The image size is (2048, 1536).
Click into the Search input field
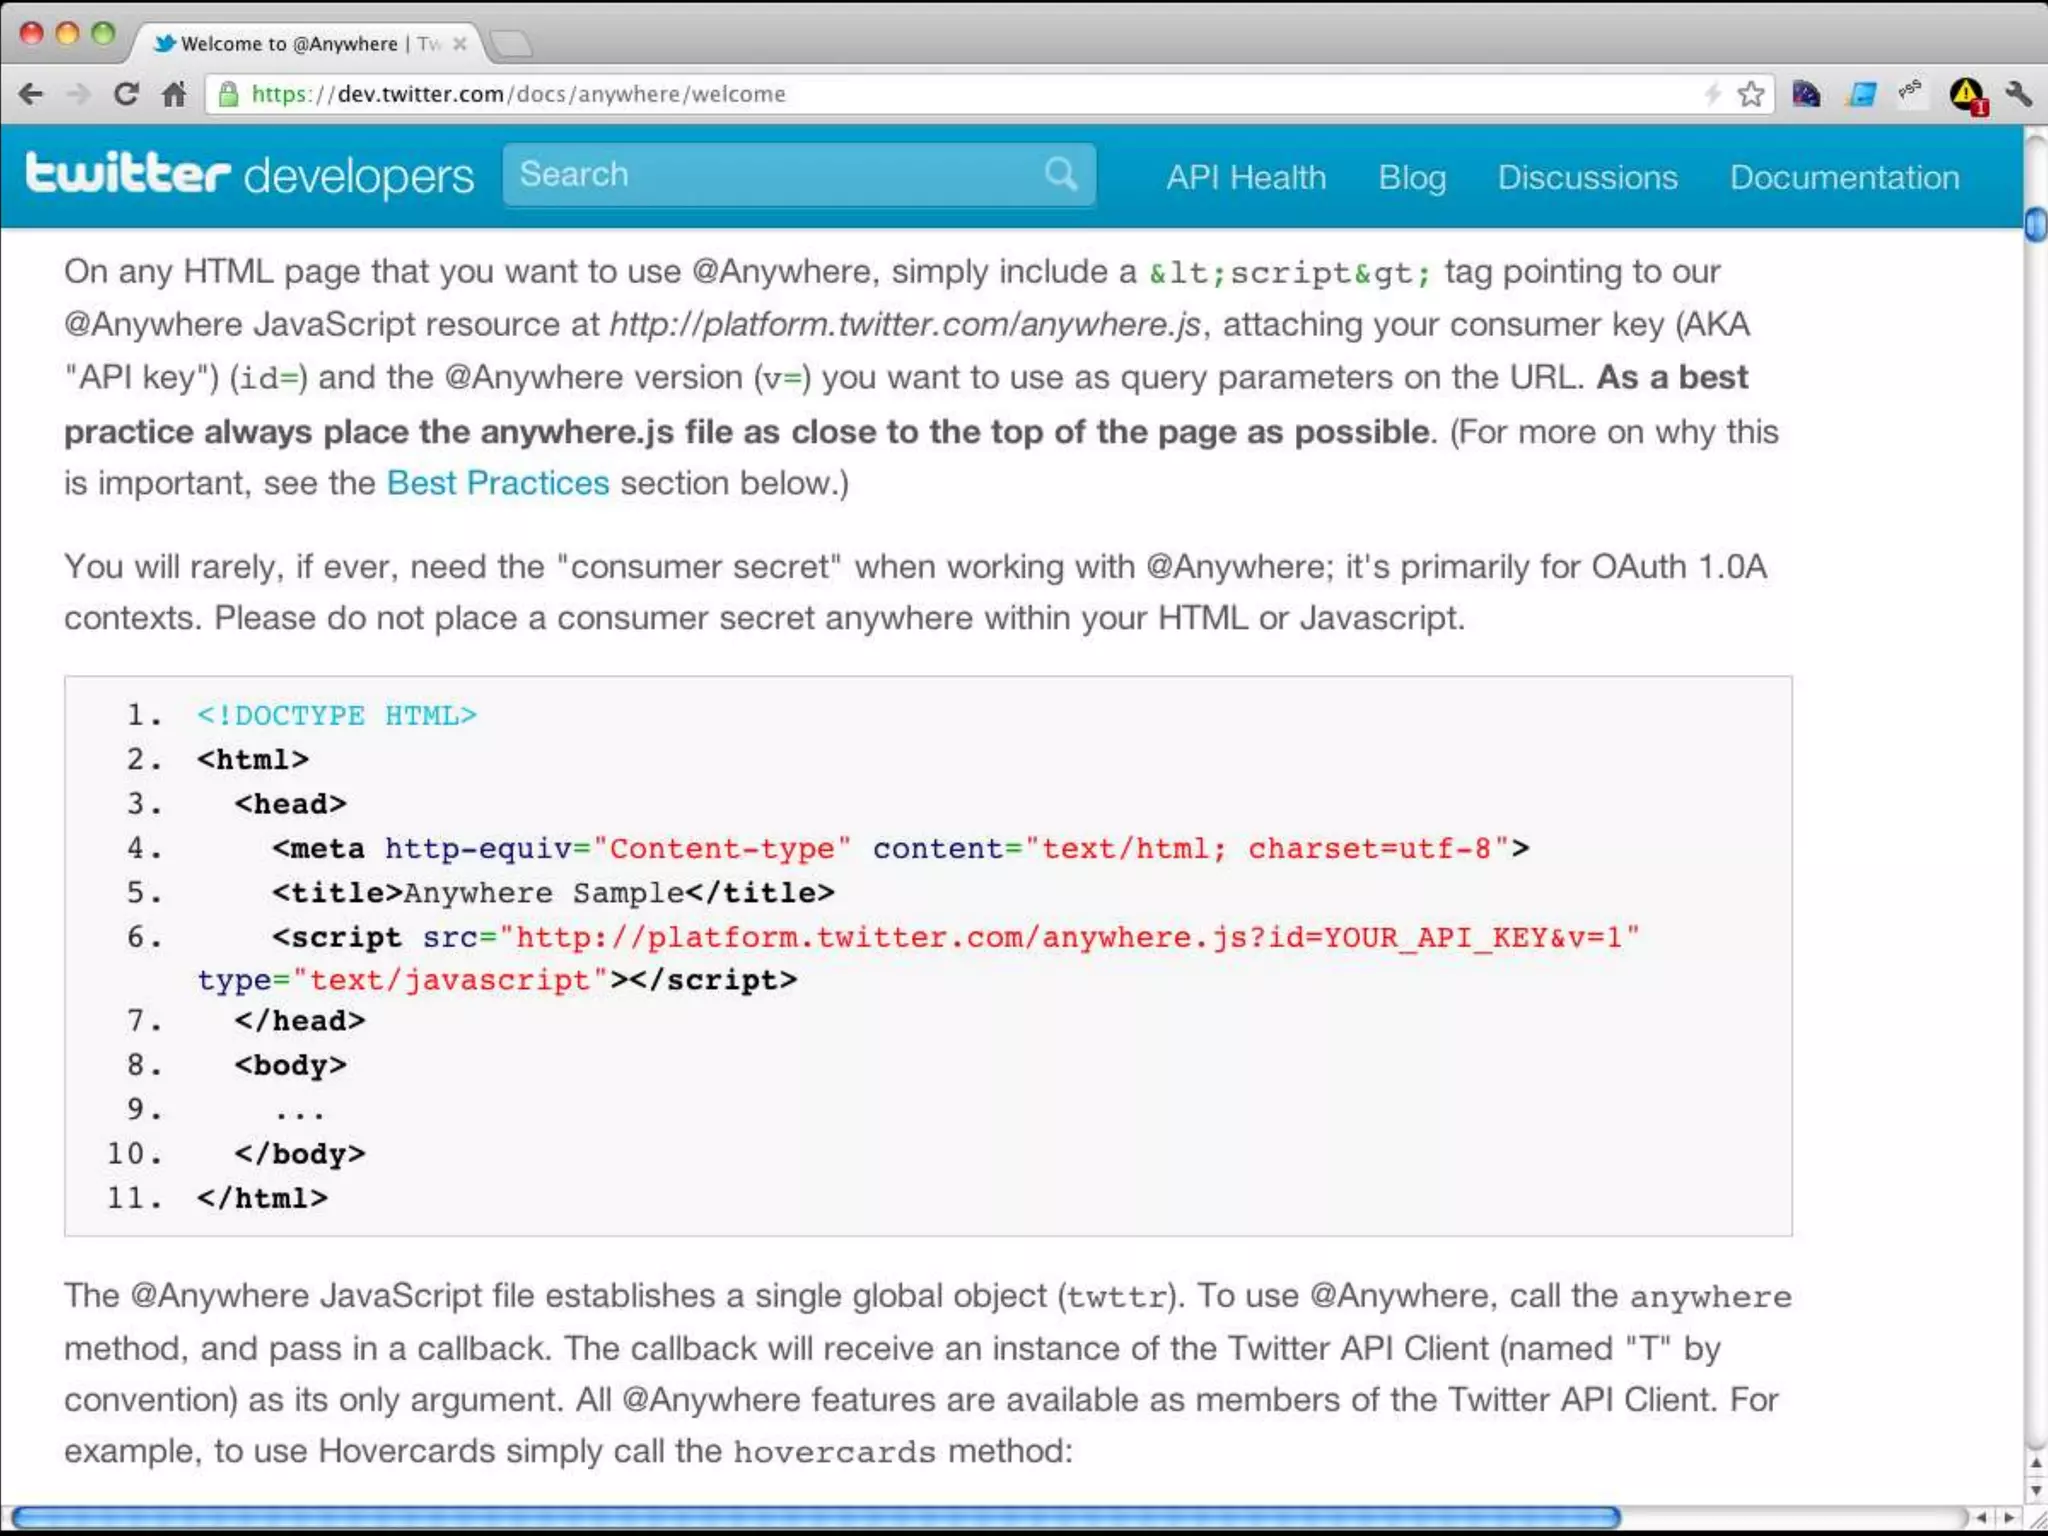pos(770,175)
